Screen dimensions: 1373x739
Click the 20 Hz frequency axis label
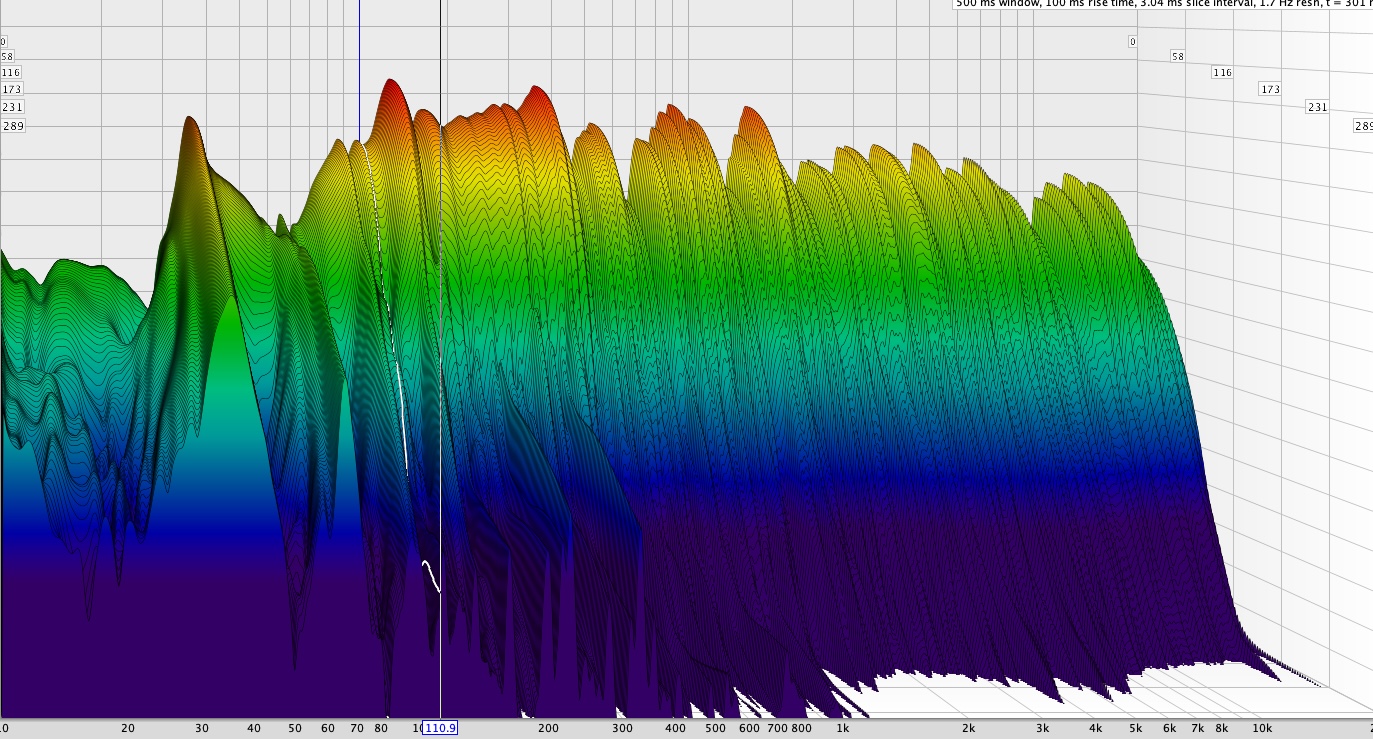coord(128,728)
